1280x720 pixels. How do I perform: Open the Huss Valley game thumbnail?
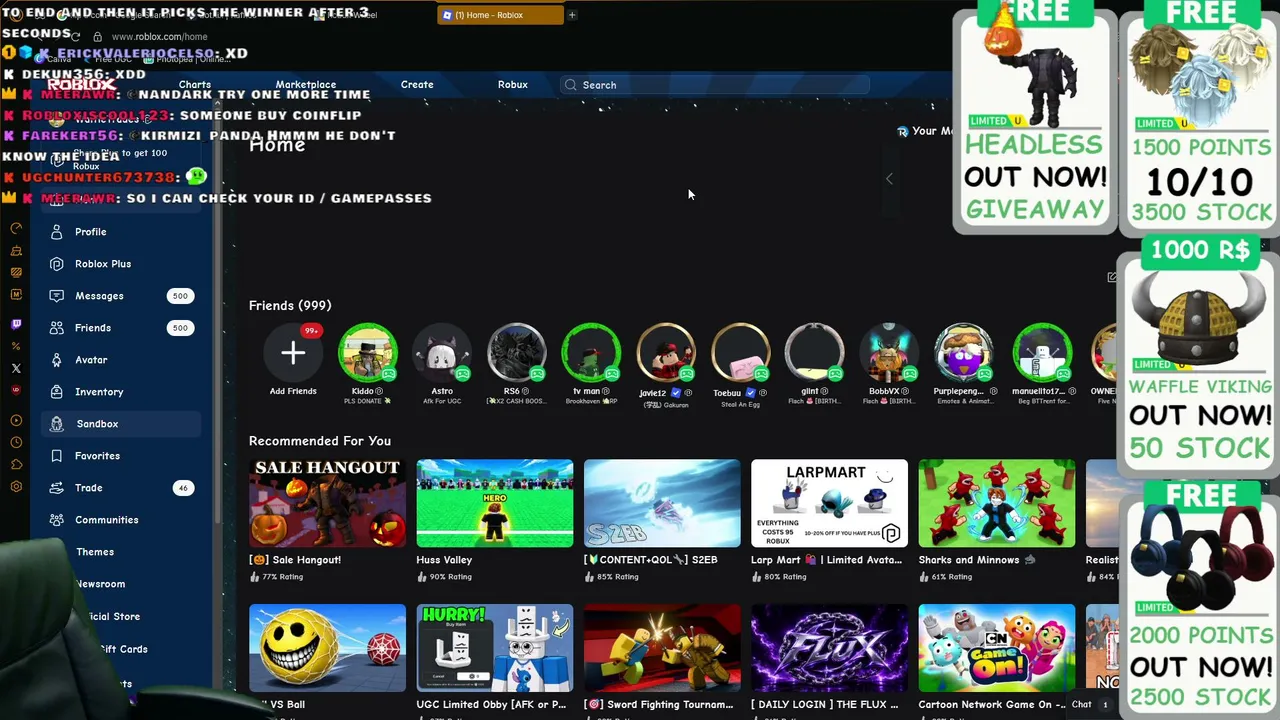tap(495, 503)
